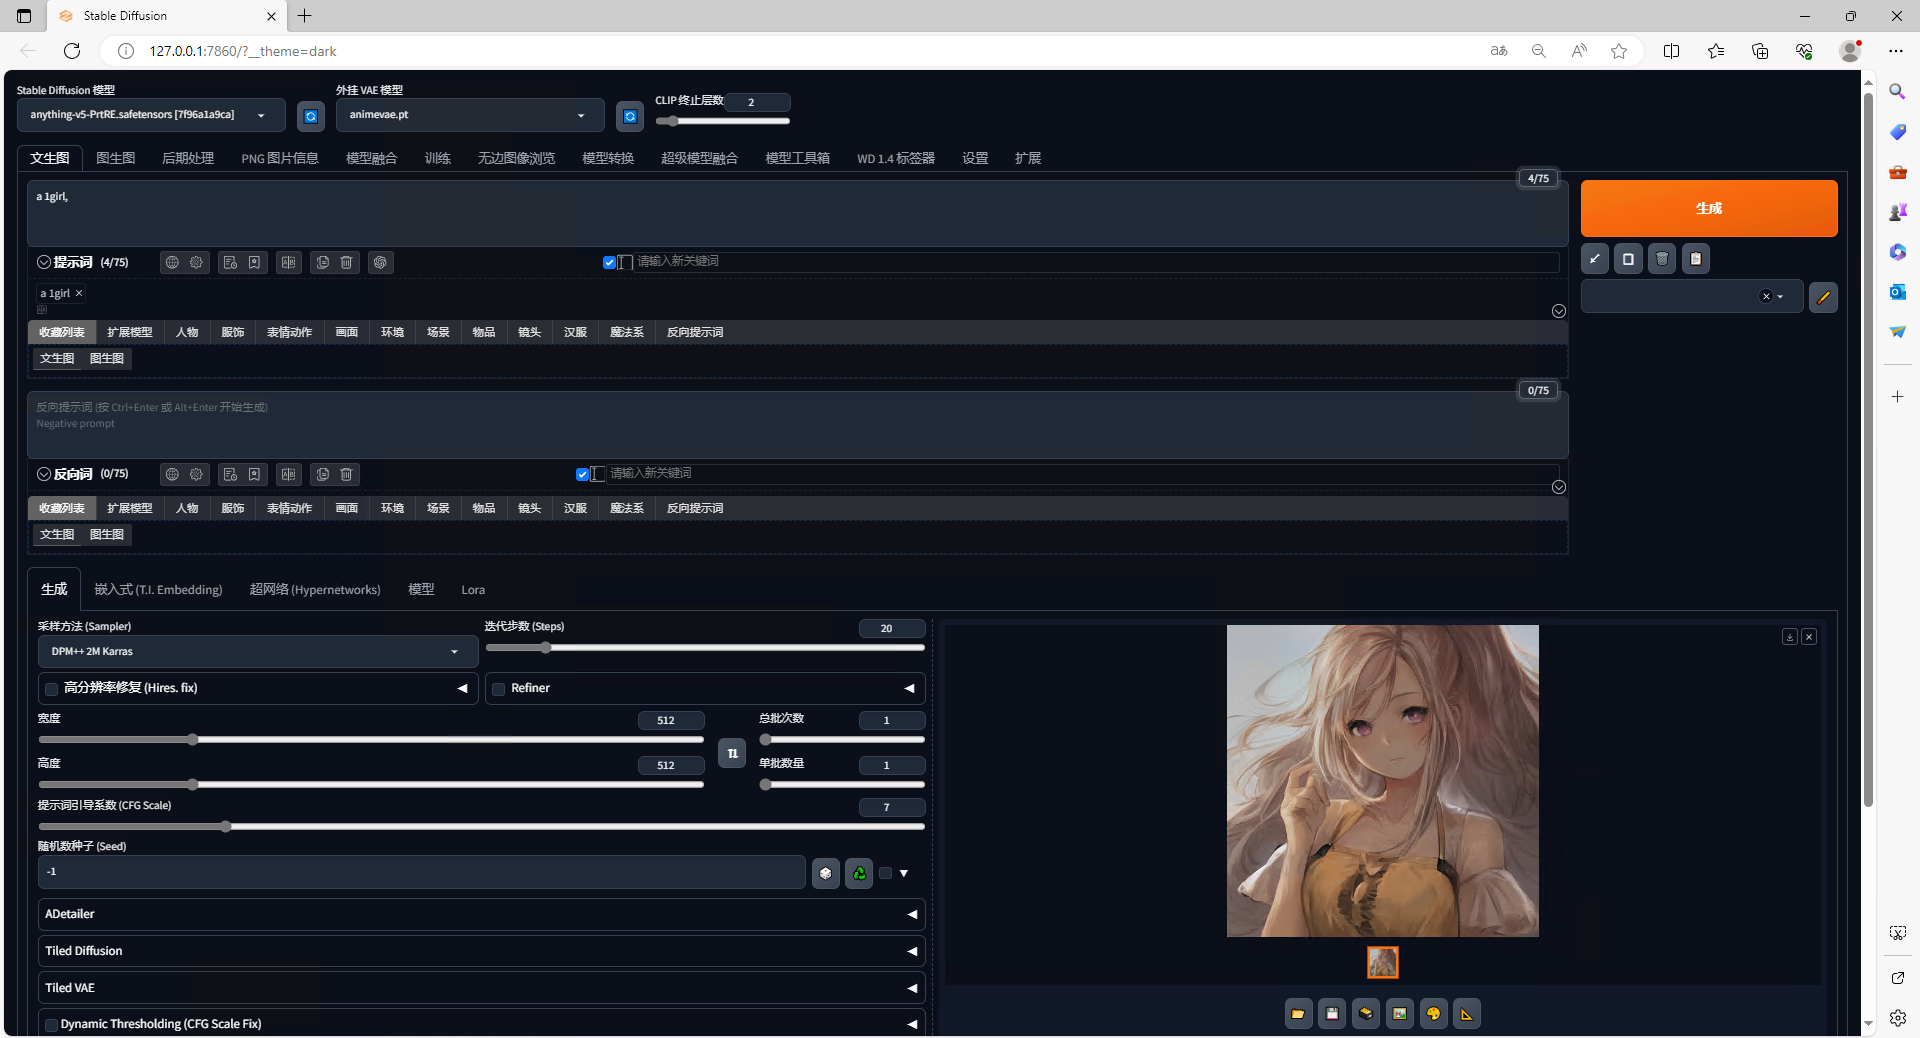This screenshot has height=1038, width=1920.
Task: Toggle the prompt keyword input checkbox
Action: 609,263
